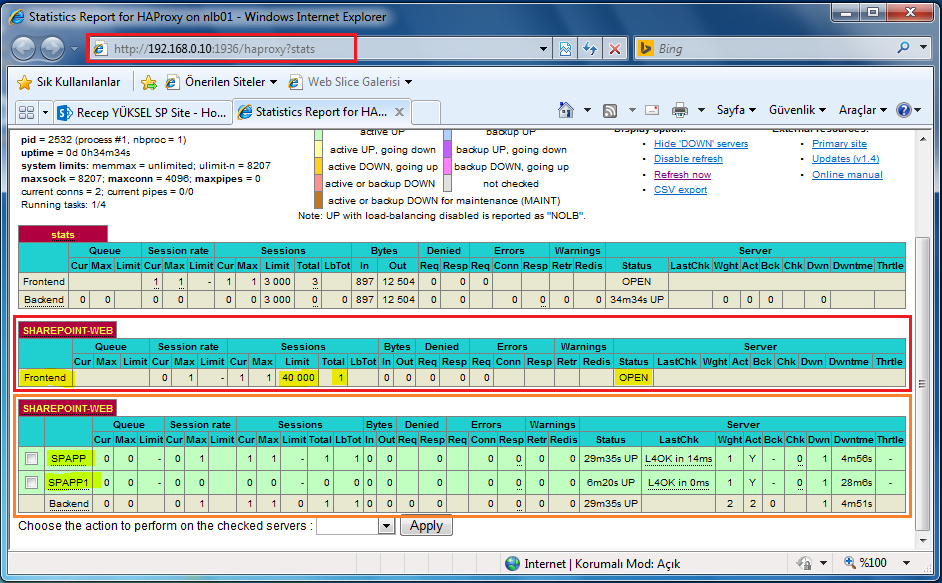Refresh the page with the Refresh icon

[590, 49]
